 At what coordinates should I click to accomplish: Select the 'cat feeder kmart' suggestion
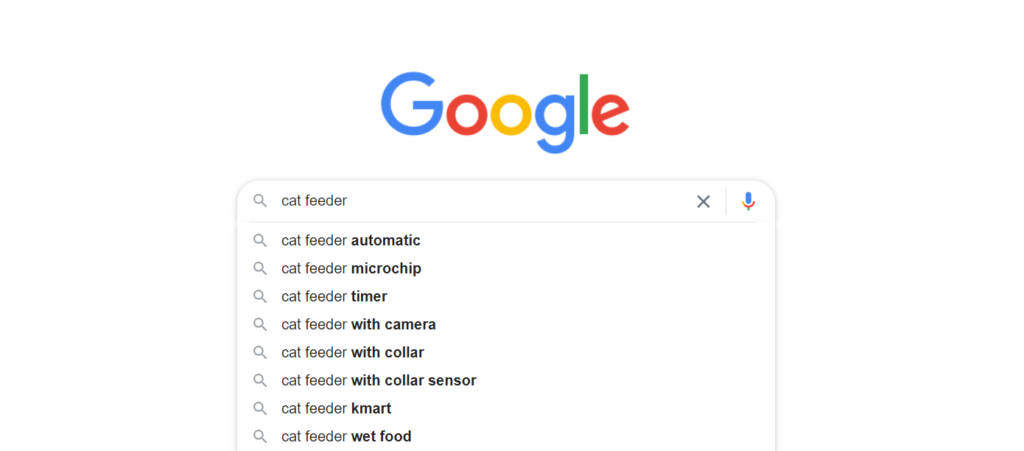tap(506, 409)
